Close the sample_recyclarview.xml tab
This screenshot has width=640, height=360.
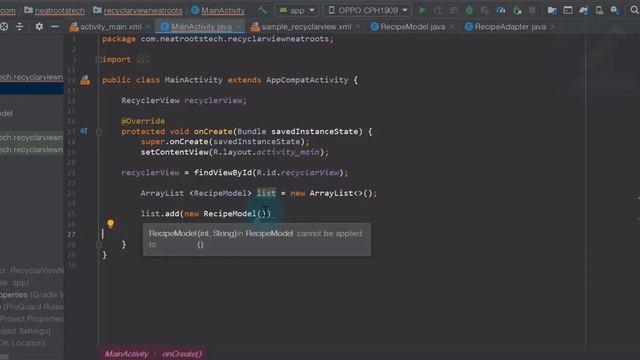pos(358,27)
